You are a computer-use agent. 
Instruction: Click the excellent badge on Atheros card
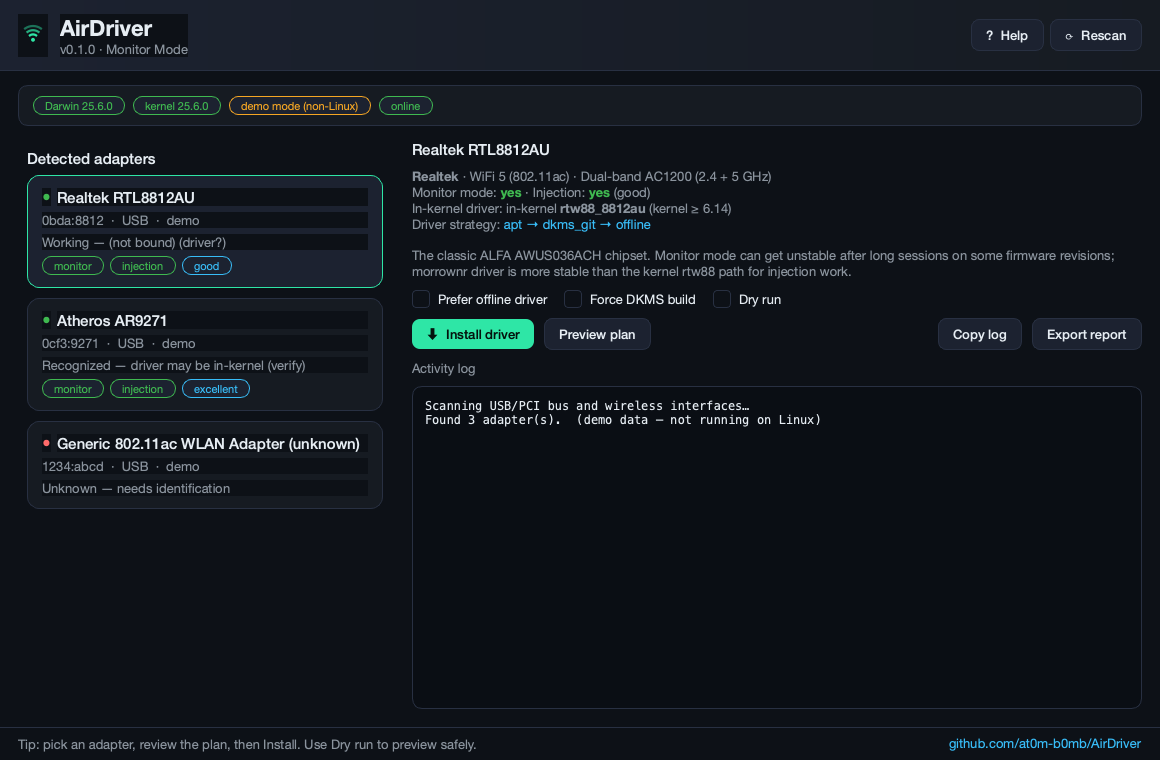point(215,389)
